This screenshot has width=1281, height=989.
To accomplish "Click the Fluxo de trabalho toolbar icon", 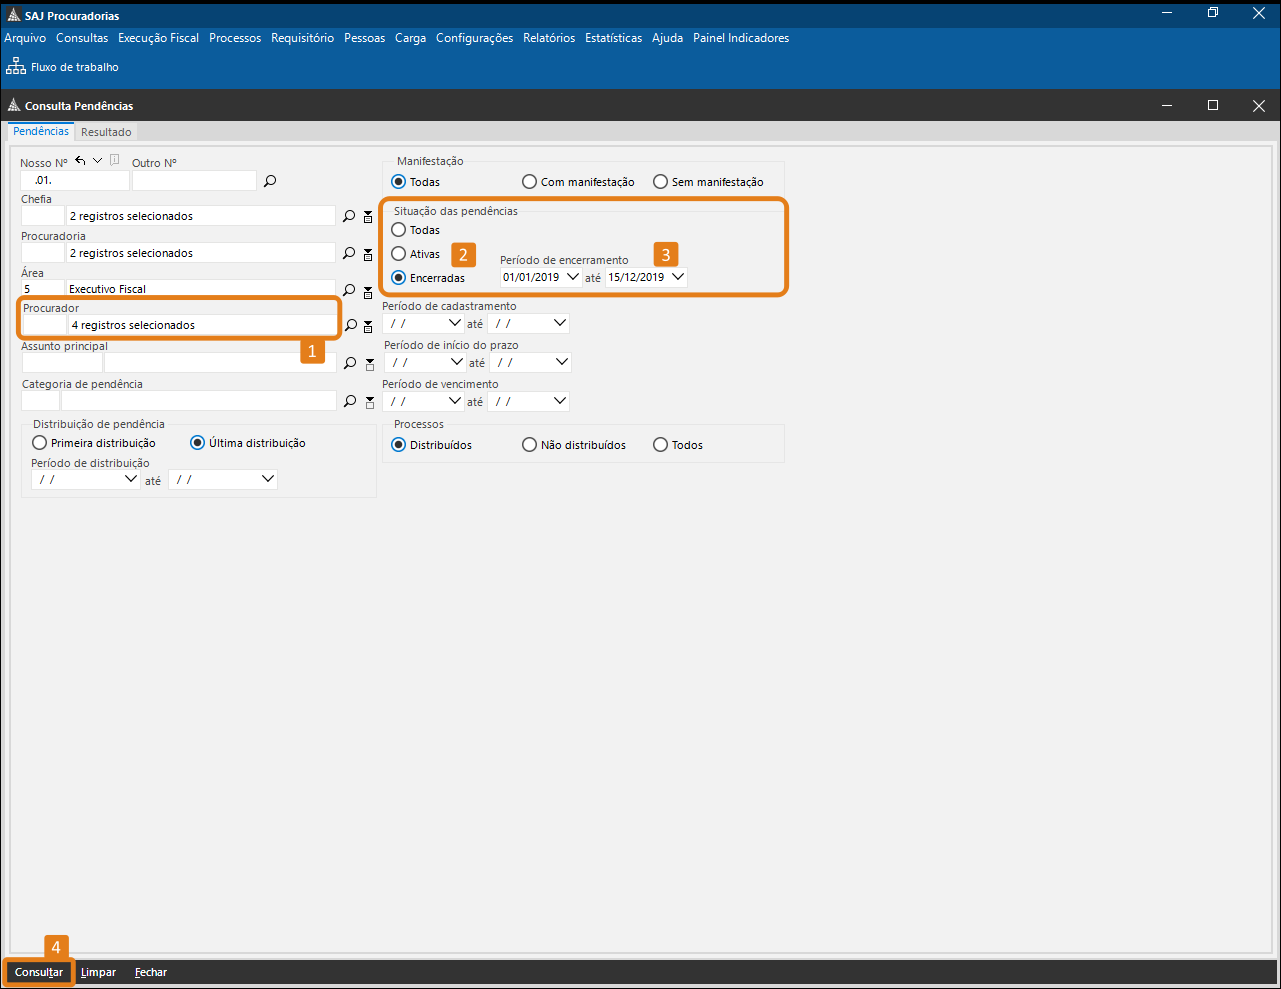I will 16,67.
